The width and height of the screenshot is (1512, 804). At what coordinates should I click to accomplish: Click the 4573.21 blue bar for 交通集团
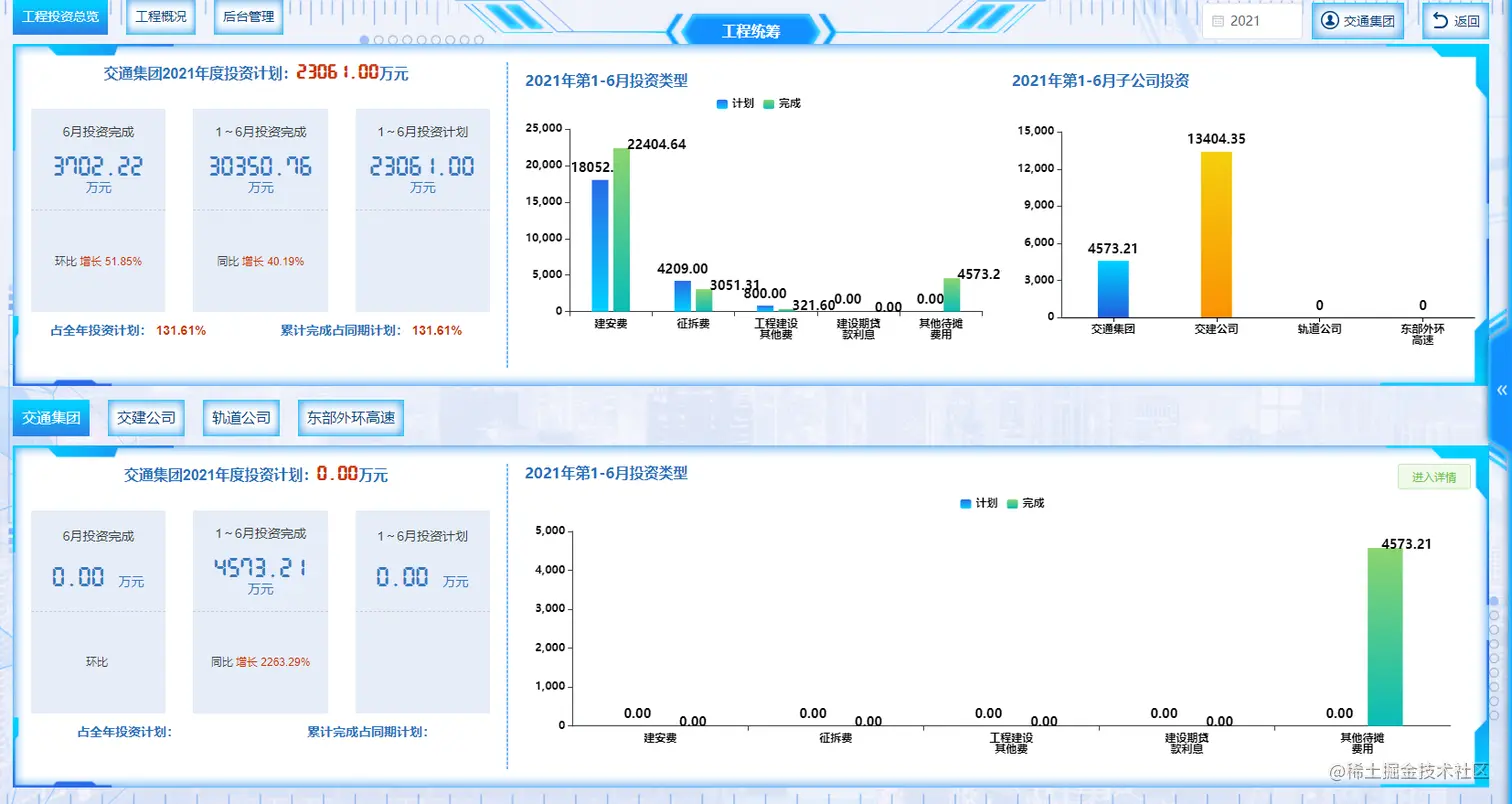click(1113, 289)
